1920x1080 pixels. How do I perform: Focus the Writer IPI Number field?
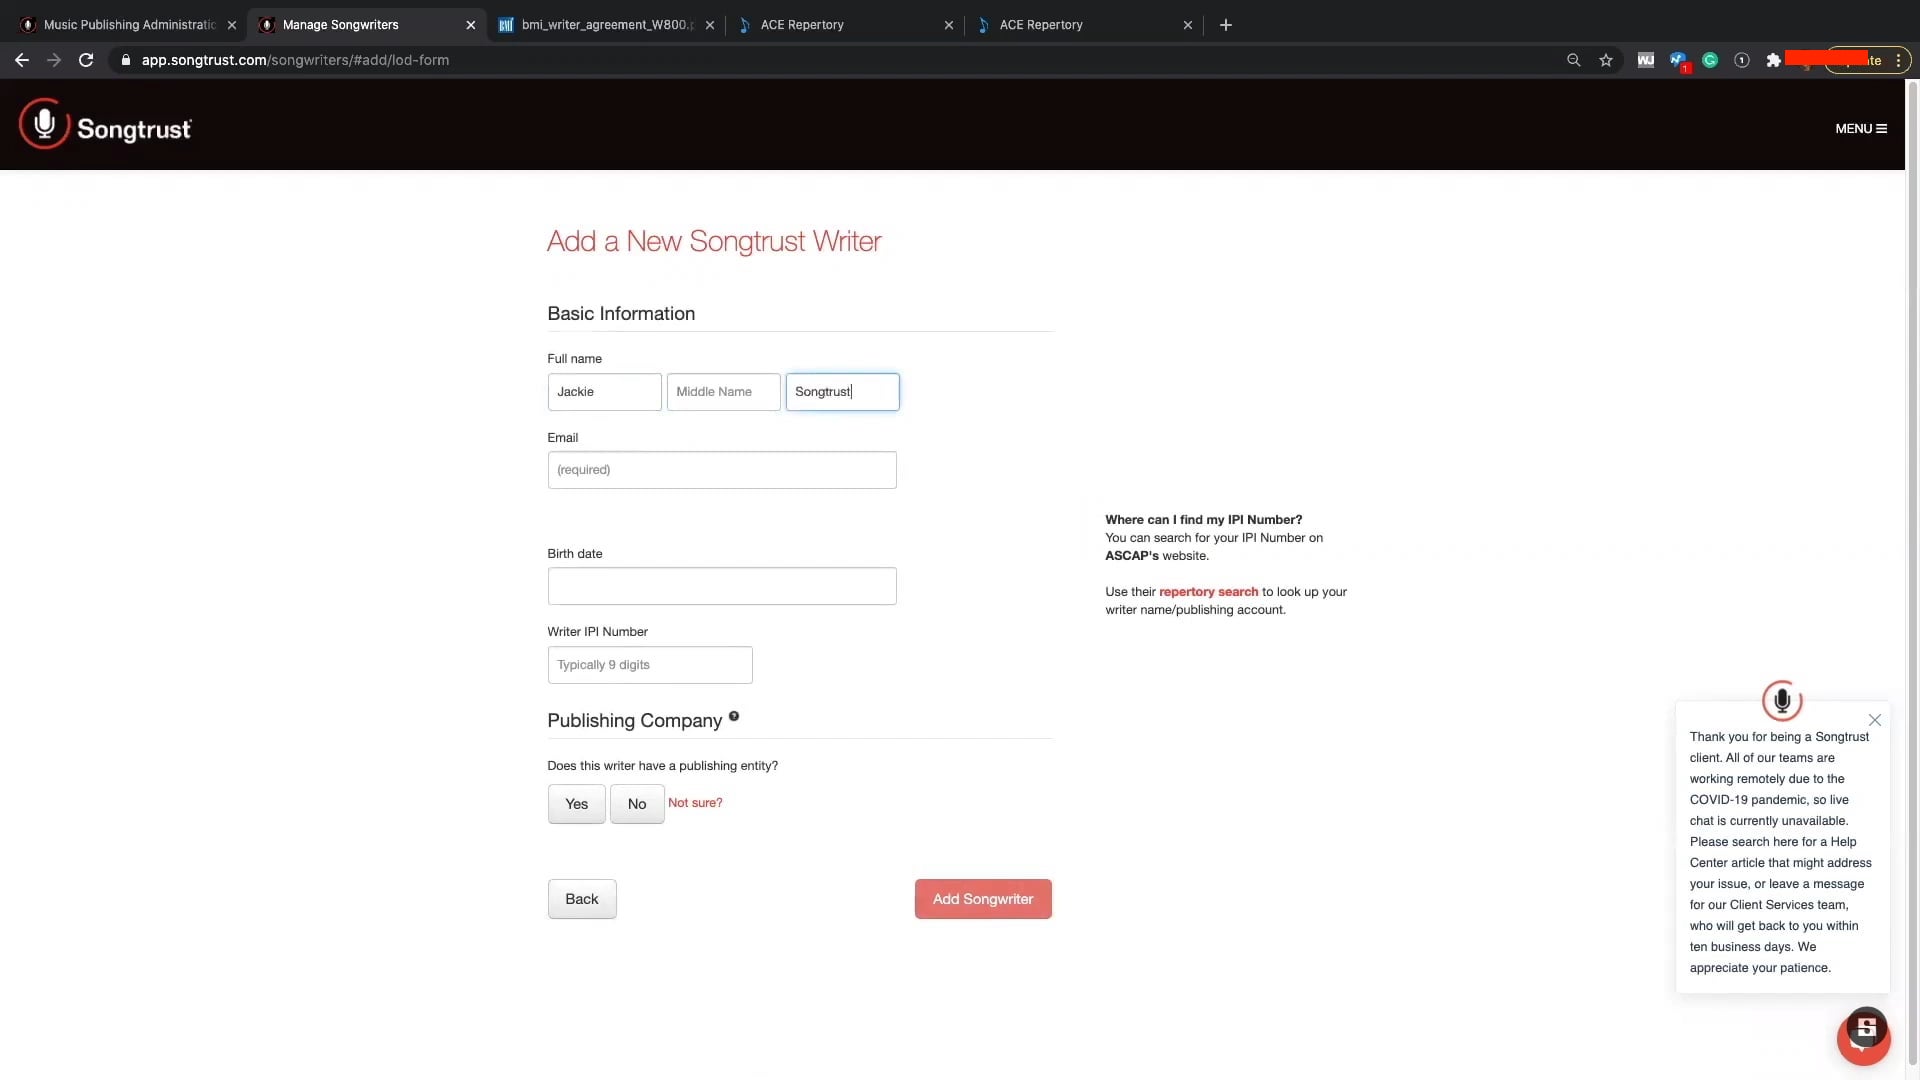point(649,665)
